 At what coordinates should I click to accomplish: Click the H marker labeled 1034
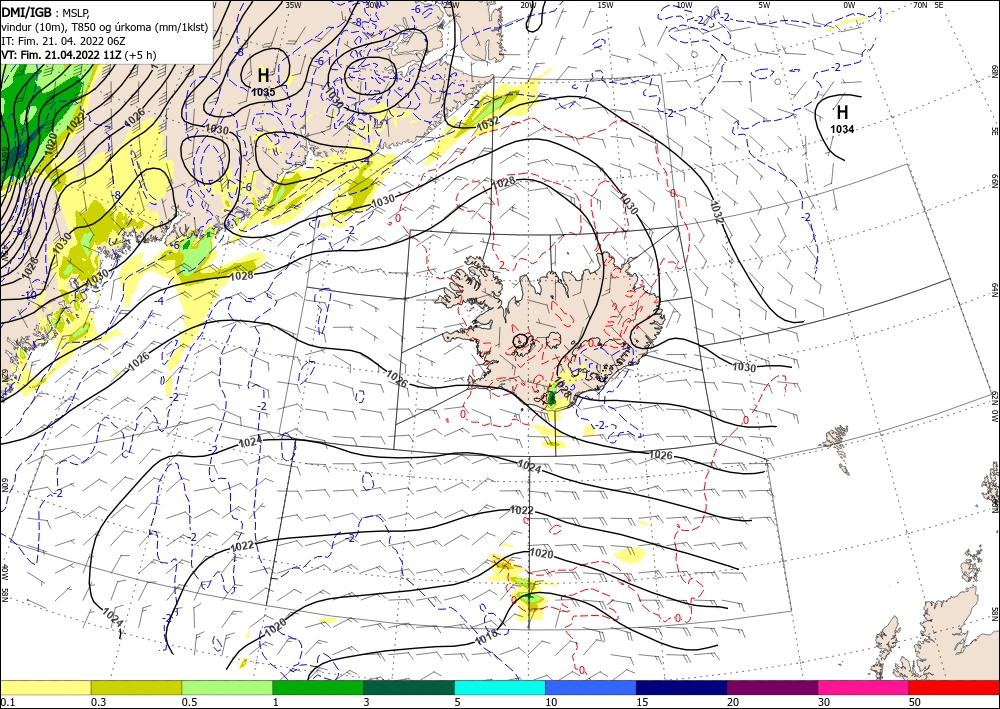click(842, 112)
